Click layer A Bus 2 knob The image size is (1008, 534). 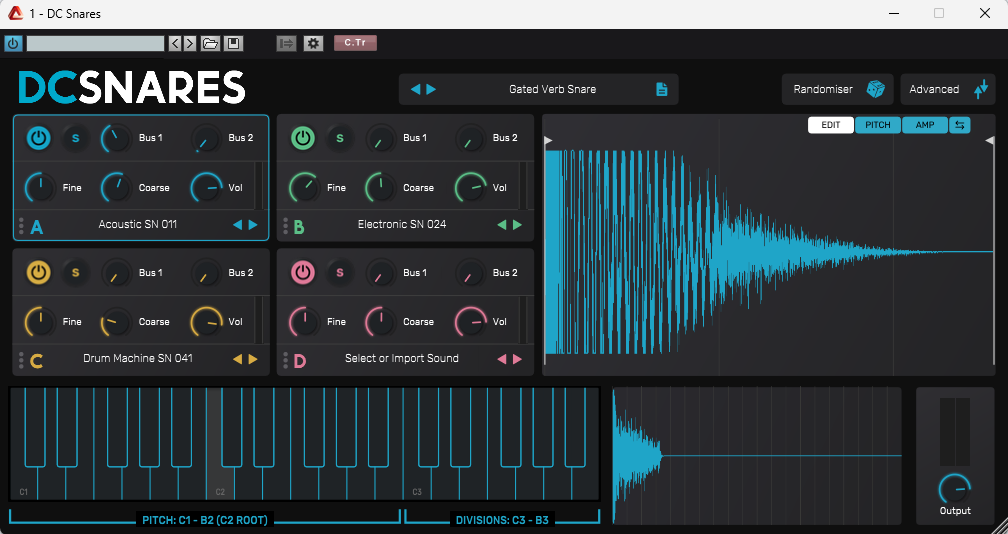(206, 138)
